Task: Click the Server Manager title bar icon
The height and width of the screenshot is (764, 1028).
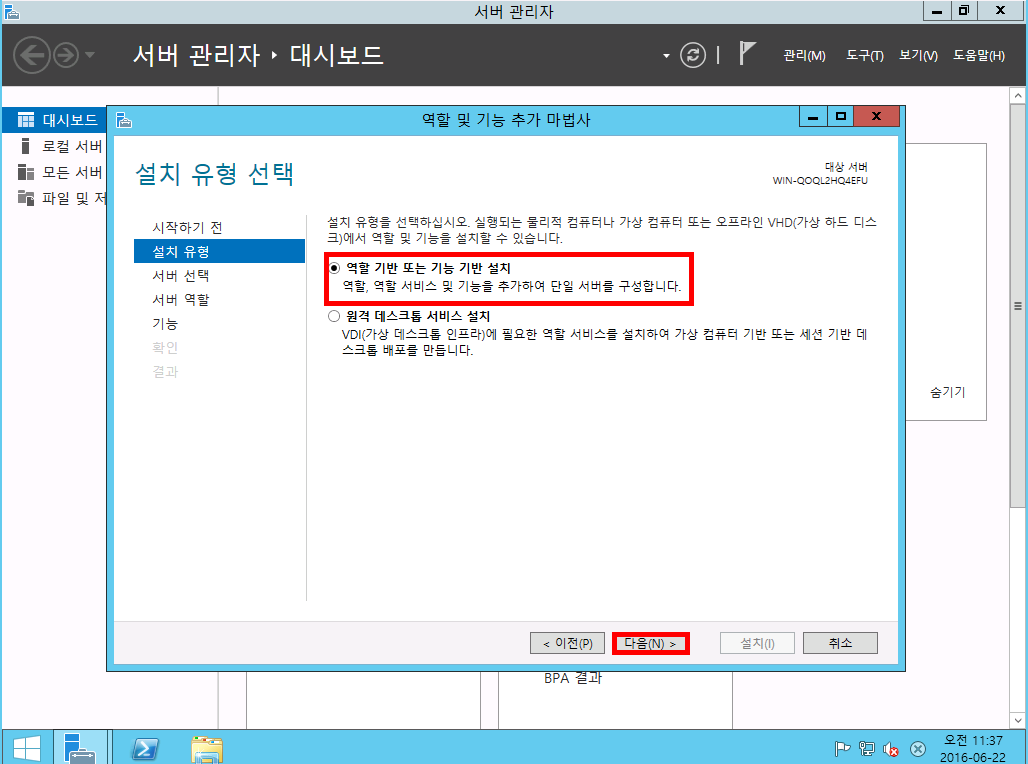Action: (x=11, y=12)
